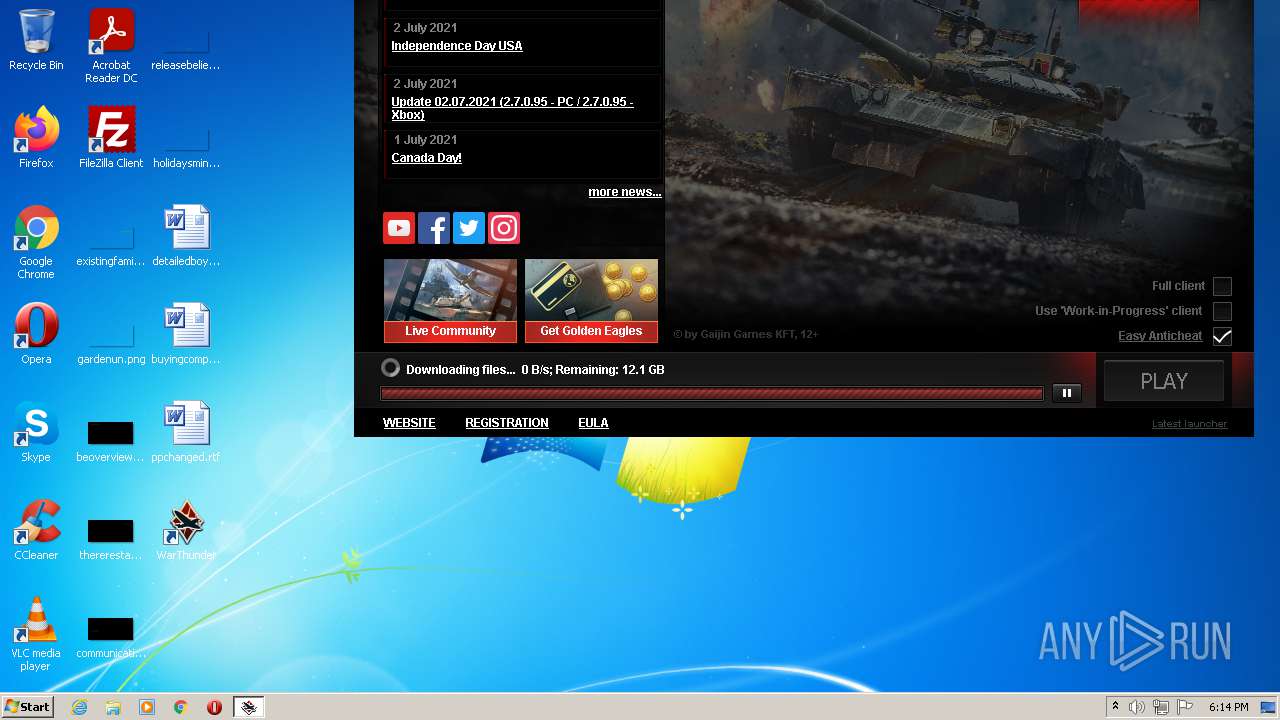
Task: Click the PLAY button
Action: pyautogui.click(x=1164, y=381)
